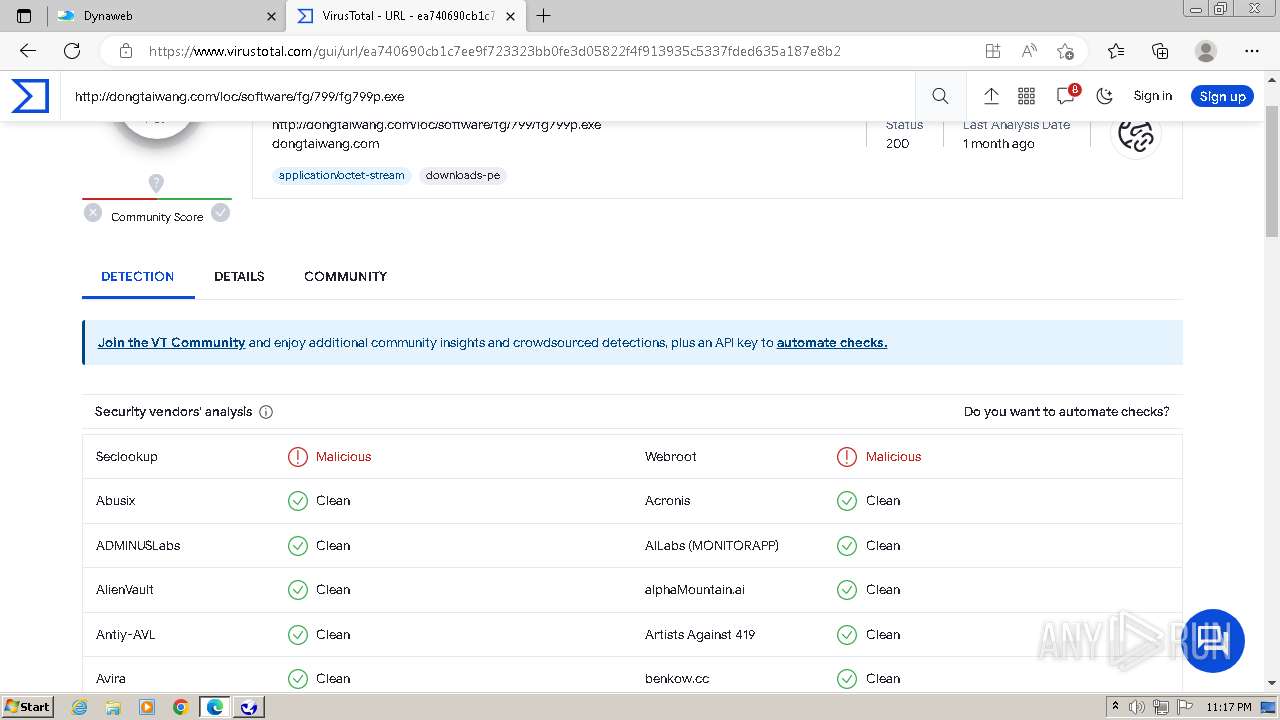
Task: Click the upload file icon
Action: pos(991,96)
